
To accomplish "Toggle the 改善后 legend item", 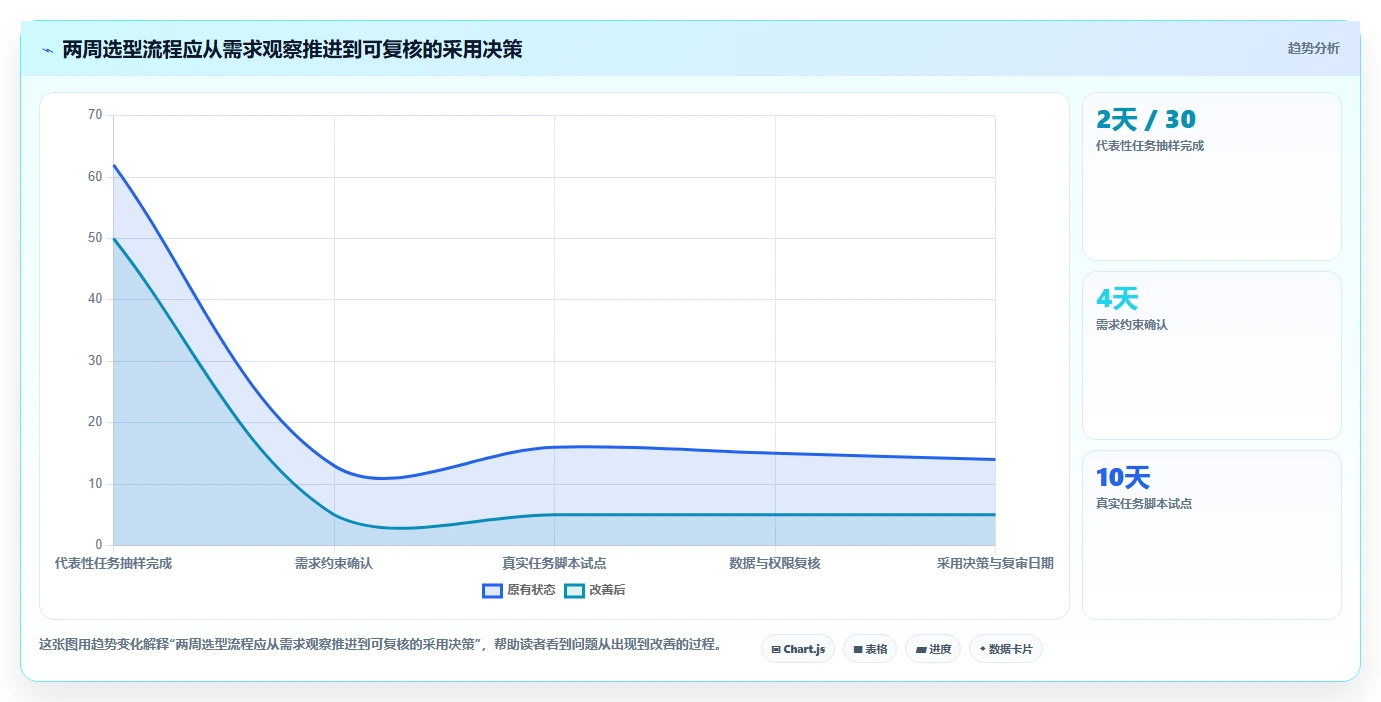I will click(x=595, y=590).
